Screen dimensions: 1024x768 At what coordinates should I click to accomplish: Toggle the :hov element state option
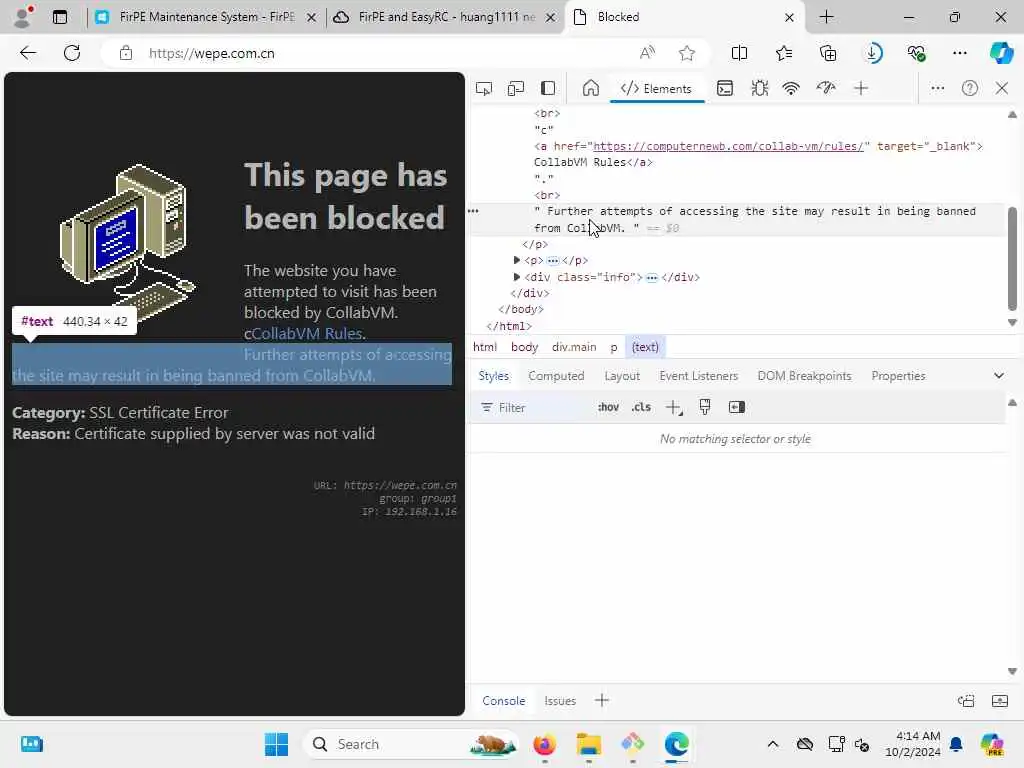pos(608,407)
